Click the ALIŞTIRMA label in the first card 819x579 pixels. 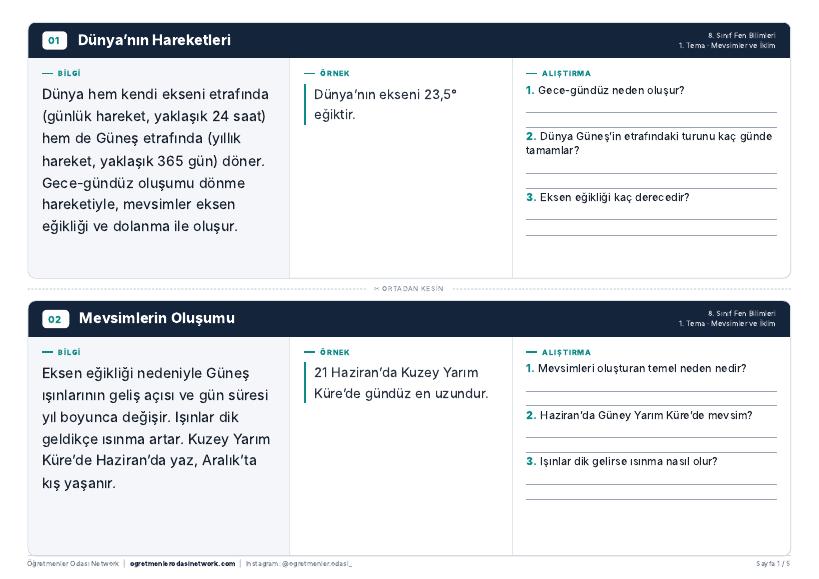coord(566,74)
